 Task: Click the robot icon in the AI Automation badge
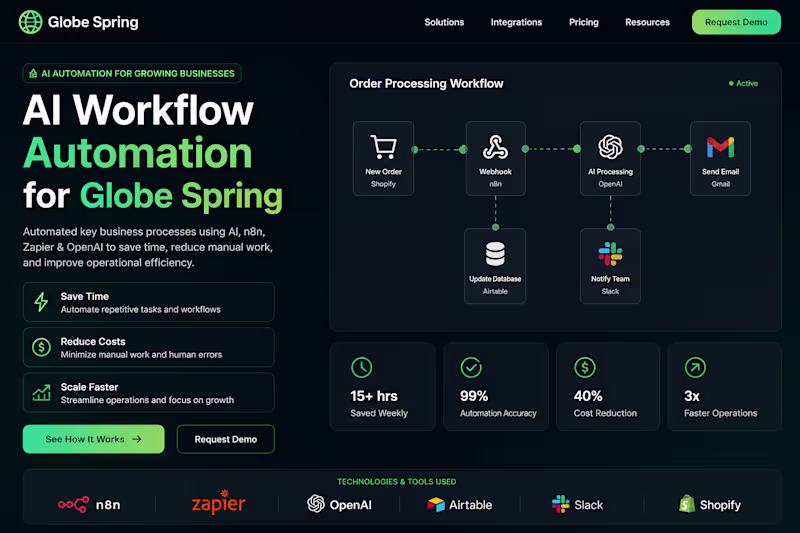[33, 73]
